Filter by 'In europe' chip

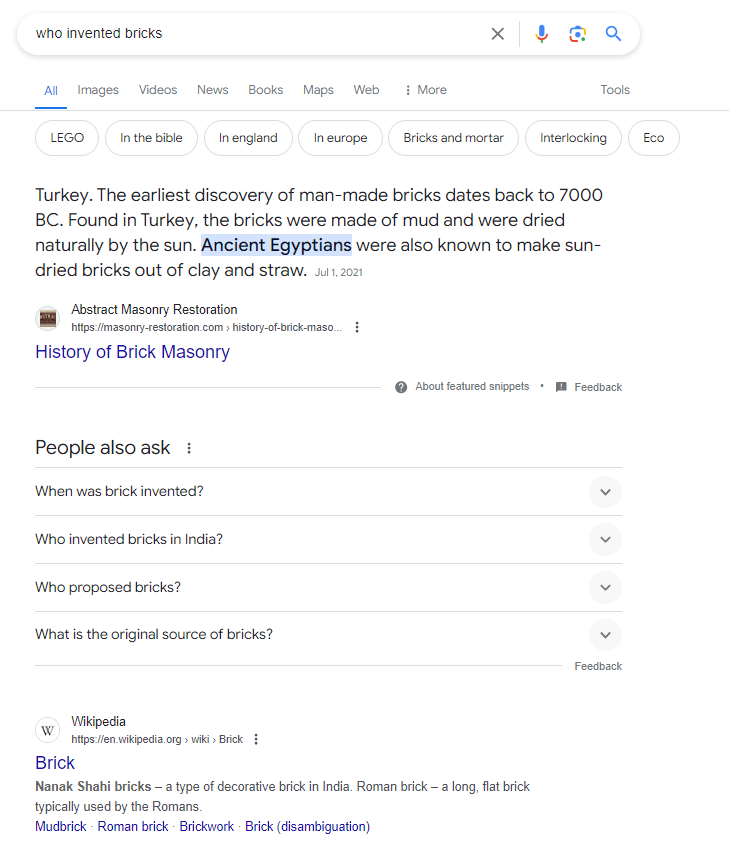[340, 138]
